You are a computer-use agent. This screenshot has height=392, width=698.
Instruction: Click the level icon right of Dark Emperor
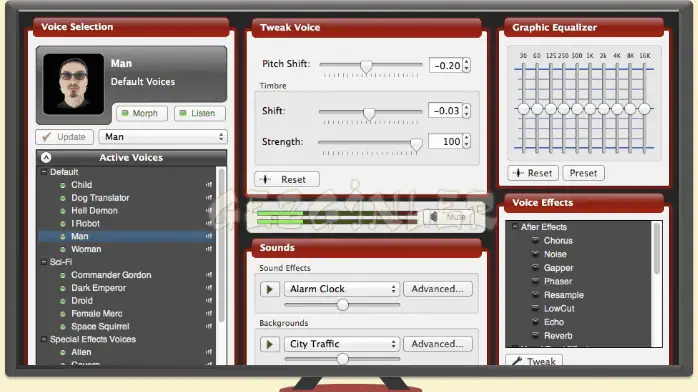(209, 288)
